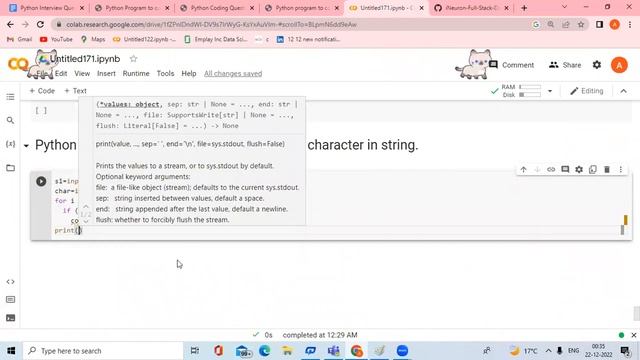Reload the page in Chrome
Viewport: 640px width, 360px height.
(x=40, y=24)
